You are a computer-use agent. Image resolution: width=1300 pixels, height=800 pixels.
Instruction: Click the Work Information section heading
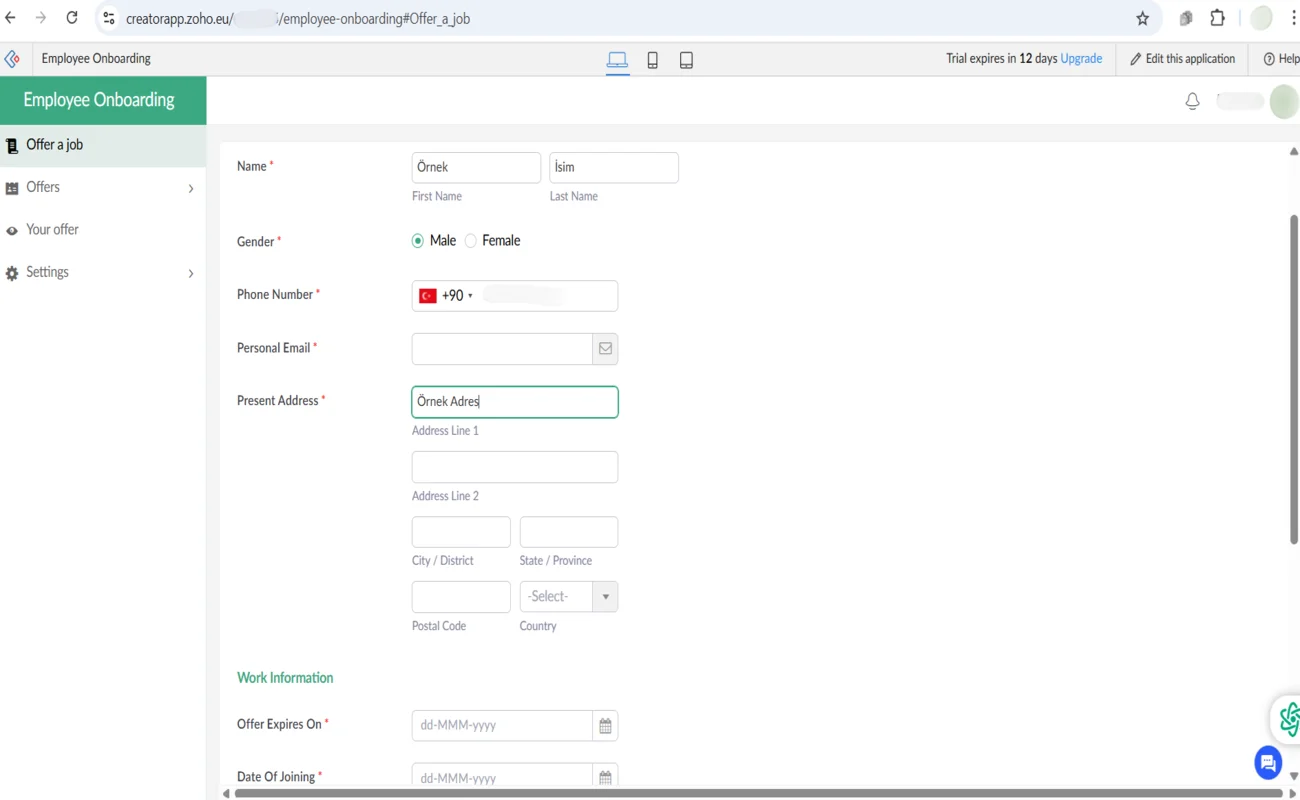285,678
